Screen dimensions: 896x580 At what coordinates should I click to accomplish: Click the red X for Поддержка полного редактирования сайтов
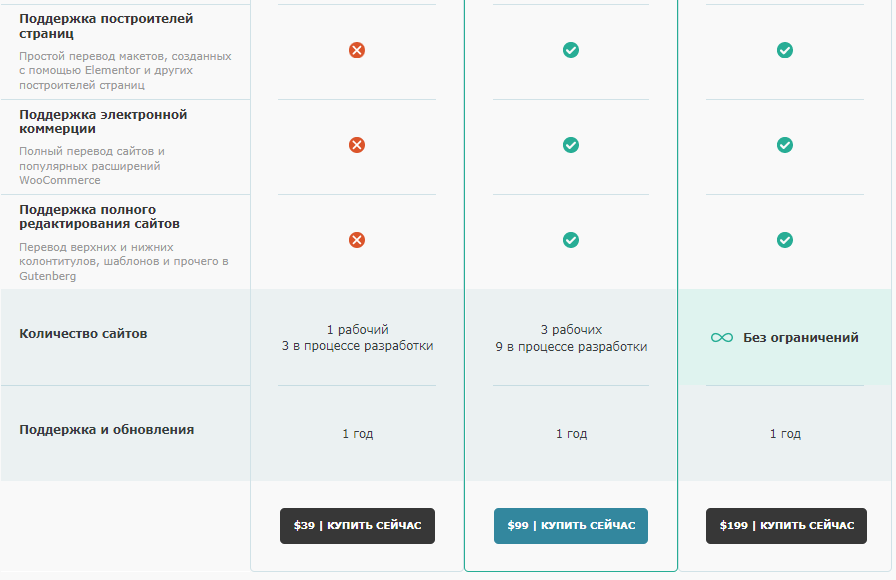[357, 240]
